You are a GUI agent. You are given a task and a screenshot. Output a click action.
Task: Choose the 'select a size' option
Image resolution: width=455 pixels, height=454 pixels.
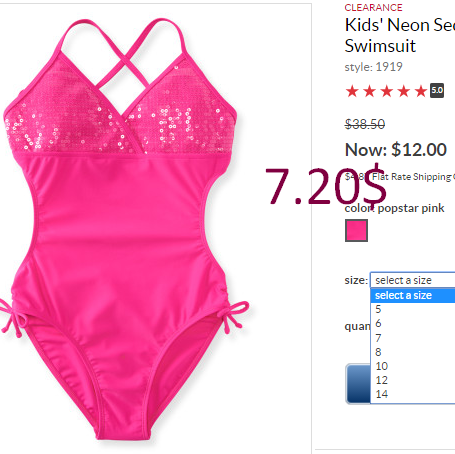tap(413, 295)
